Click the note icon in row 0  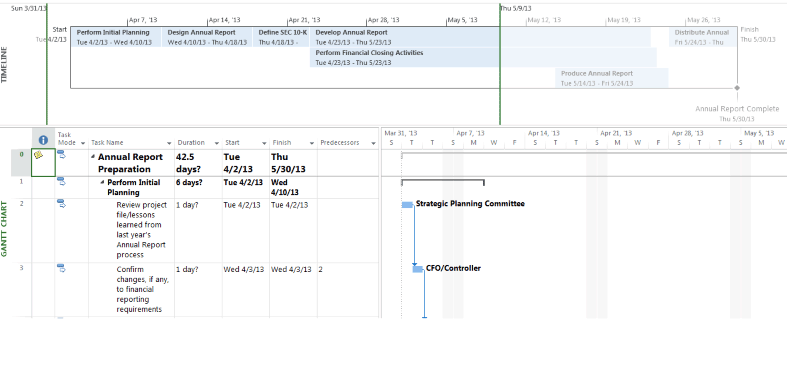[38, 156]
